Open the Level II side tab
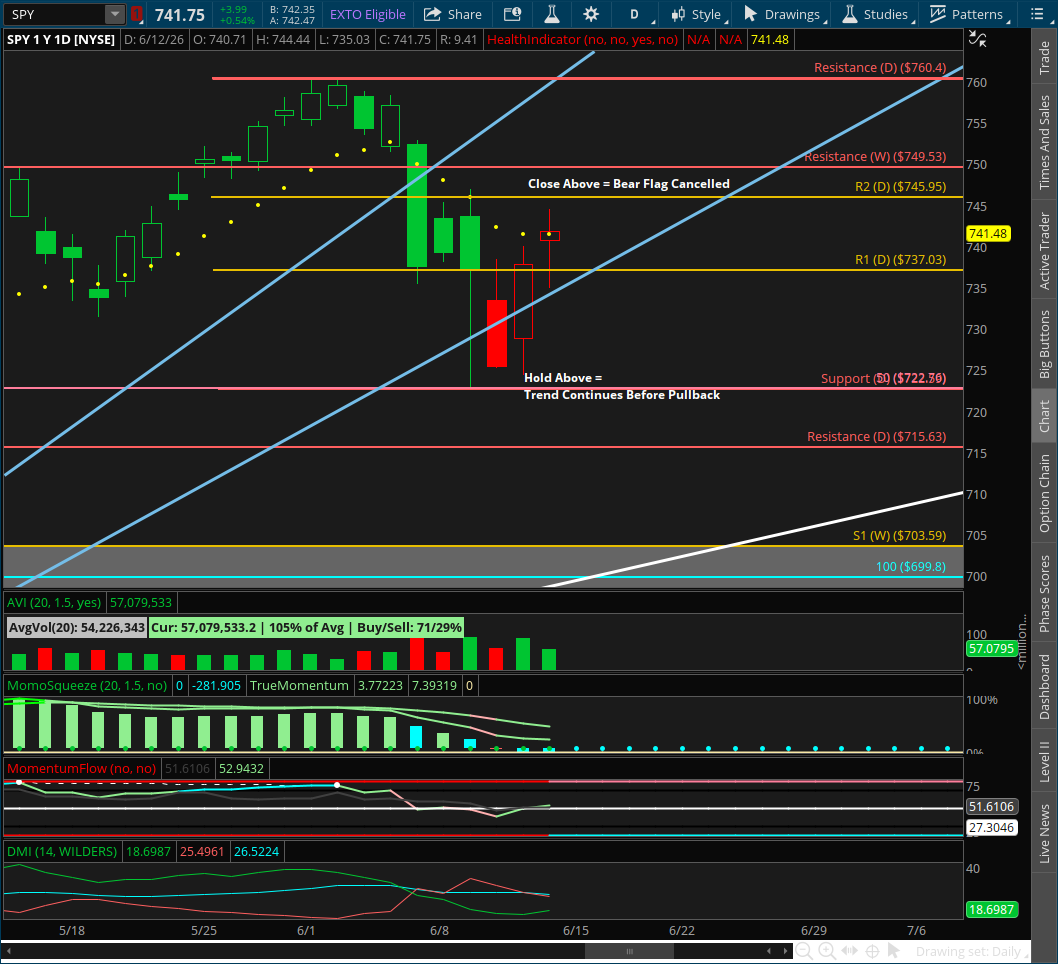The image size is (1058, 964). tap(1045, 762)
